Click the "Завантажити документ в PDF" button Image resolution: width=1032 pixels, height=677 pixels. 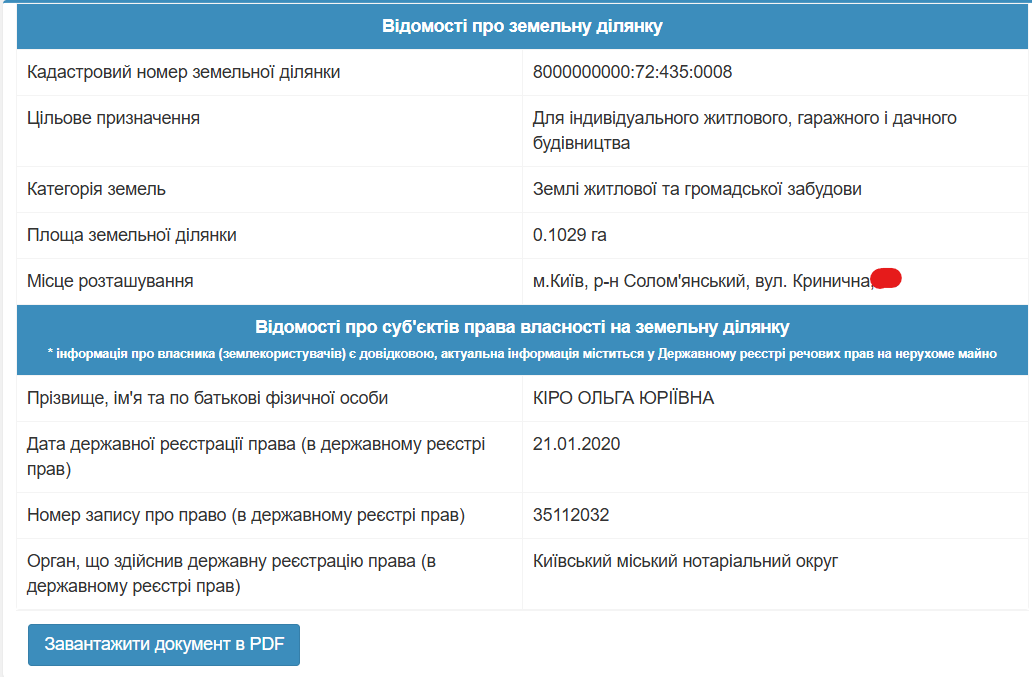coord(164,645)
